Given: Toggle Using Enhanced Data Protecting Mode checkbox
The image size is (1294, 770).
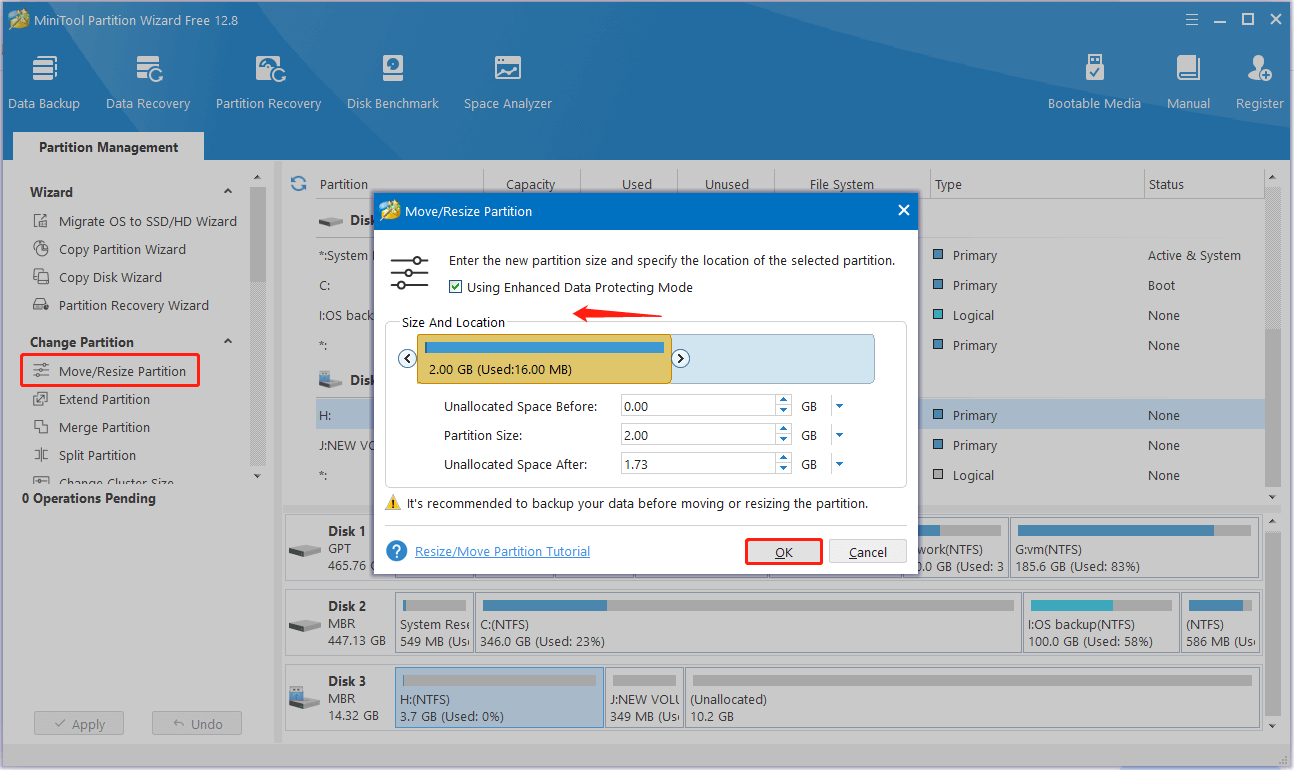Looking at the screenshot, I should click(x=456, y=287).
